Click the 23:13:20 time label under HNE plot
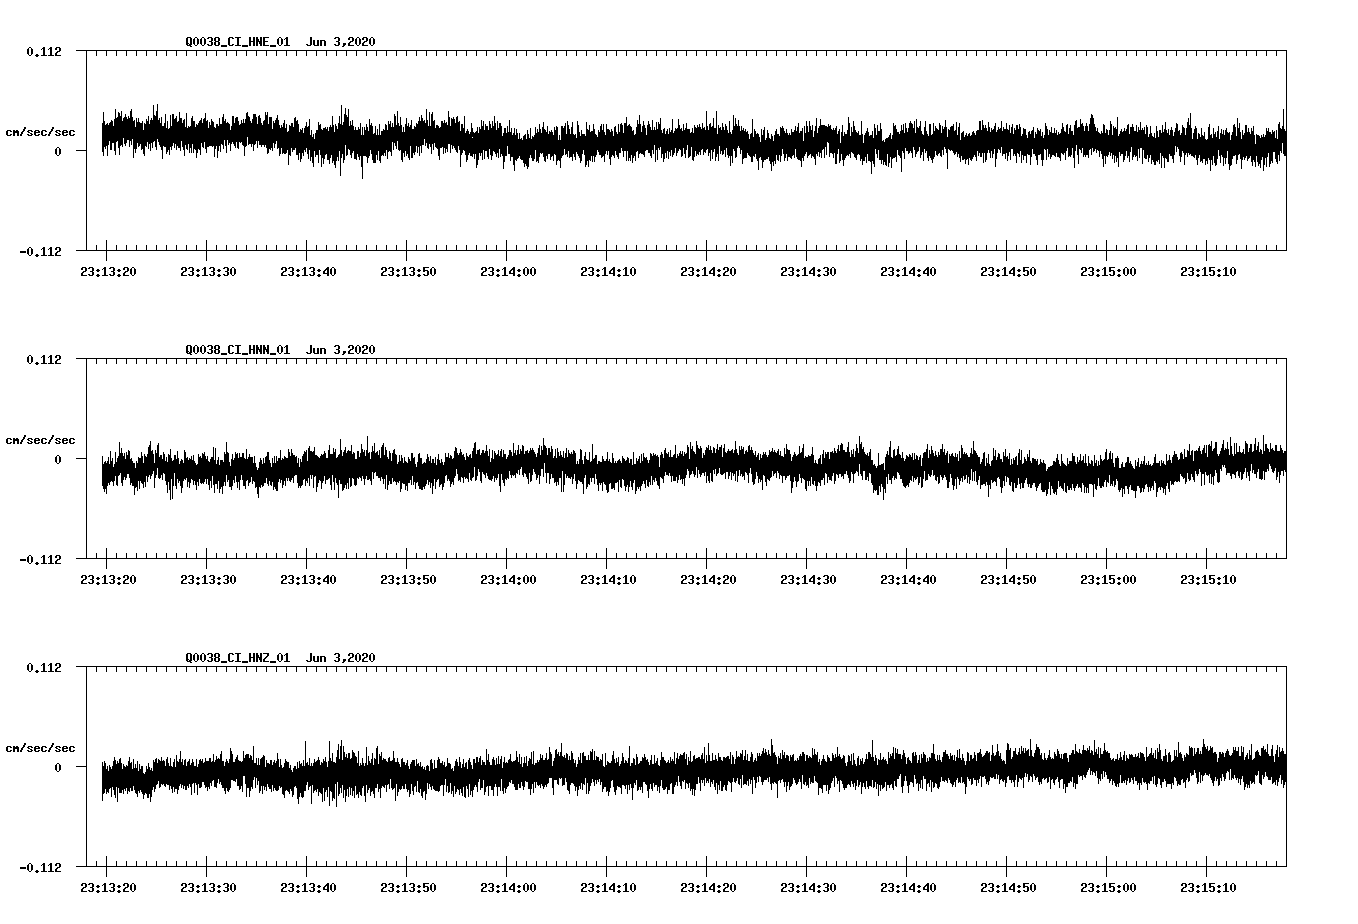The image size is (1358, 924). (x=108, y=272)
